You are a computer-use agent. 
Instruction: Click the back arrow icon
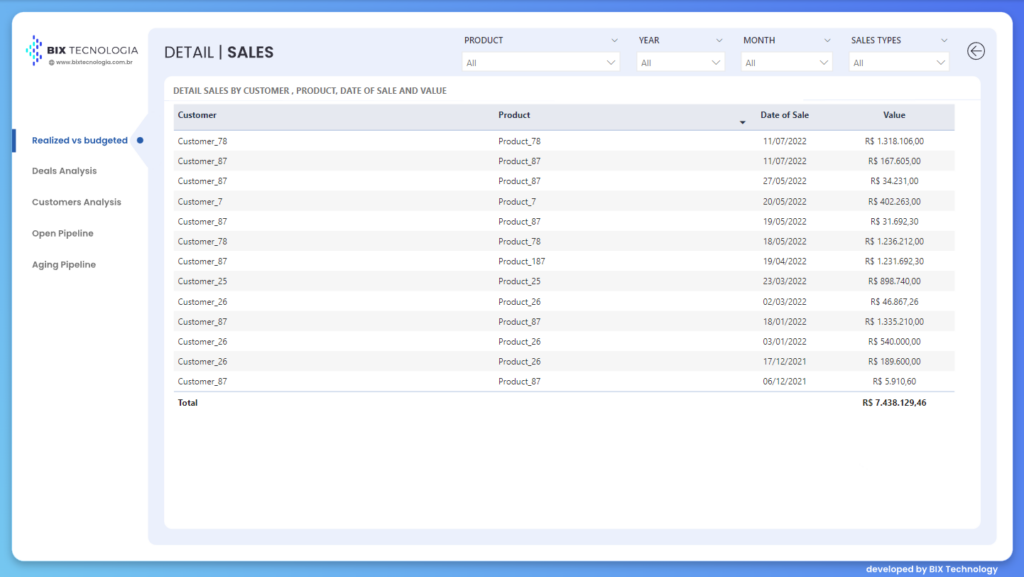[976, 51]
